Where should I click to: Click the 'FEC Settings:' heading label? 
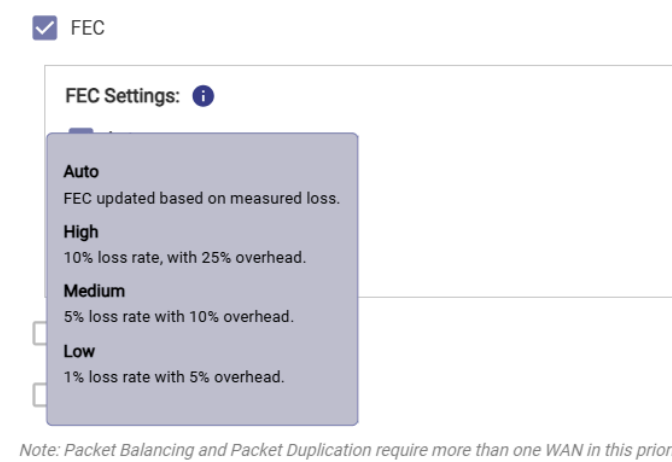tap(123, 96)
